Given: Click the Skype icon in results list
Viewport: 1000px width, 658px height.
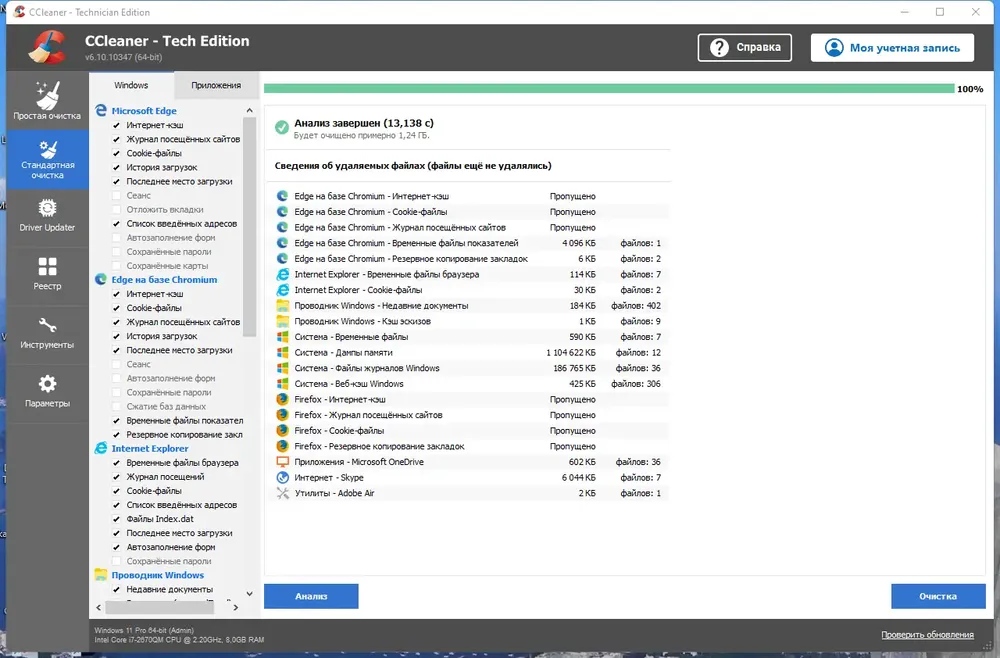Looking at the screenshot, I should 283,478.
